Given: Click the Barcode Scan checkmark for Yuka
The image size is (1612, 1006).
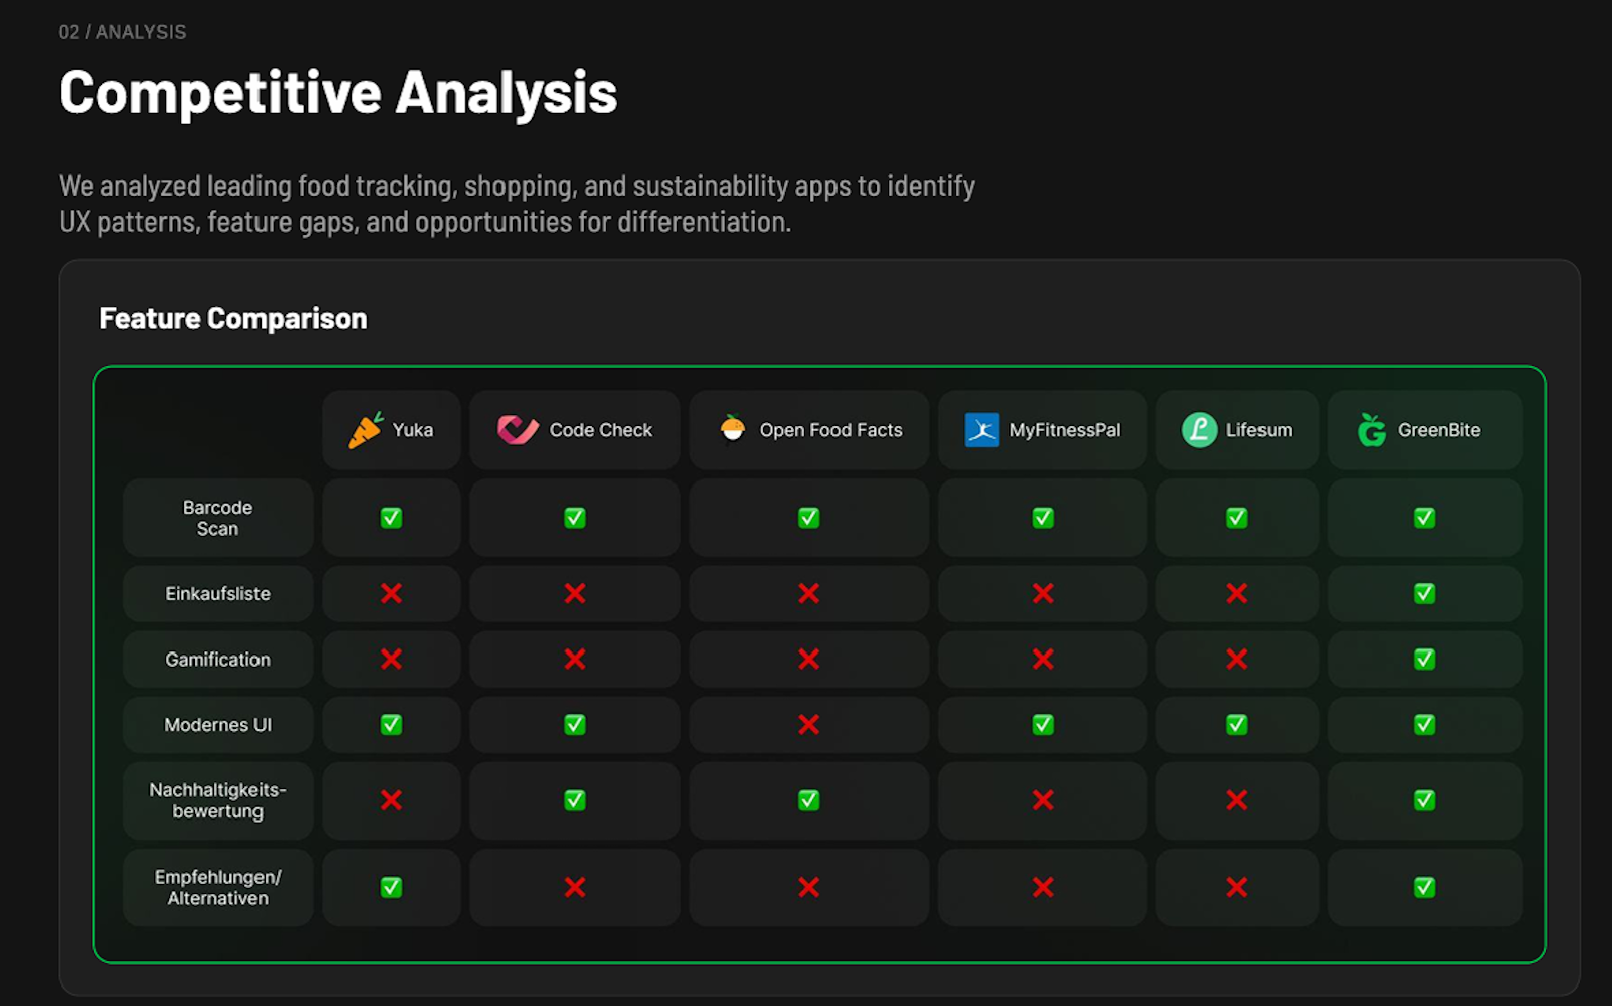Looking at the screenshot, I should tap(392, 518).
